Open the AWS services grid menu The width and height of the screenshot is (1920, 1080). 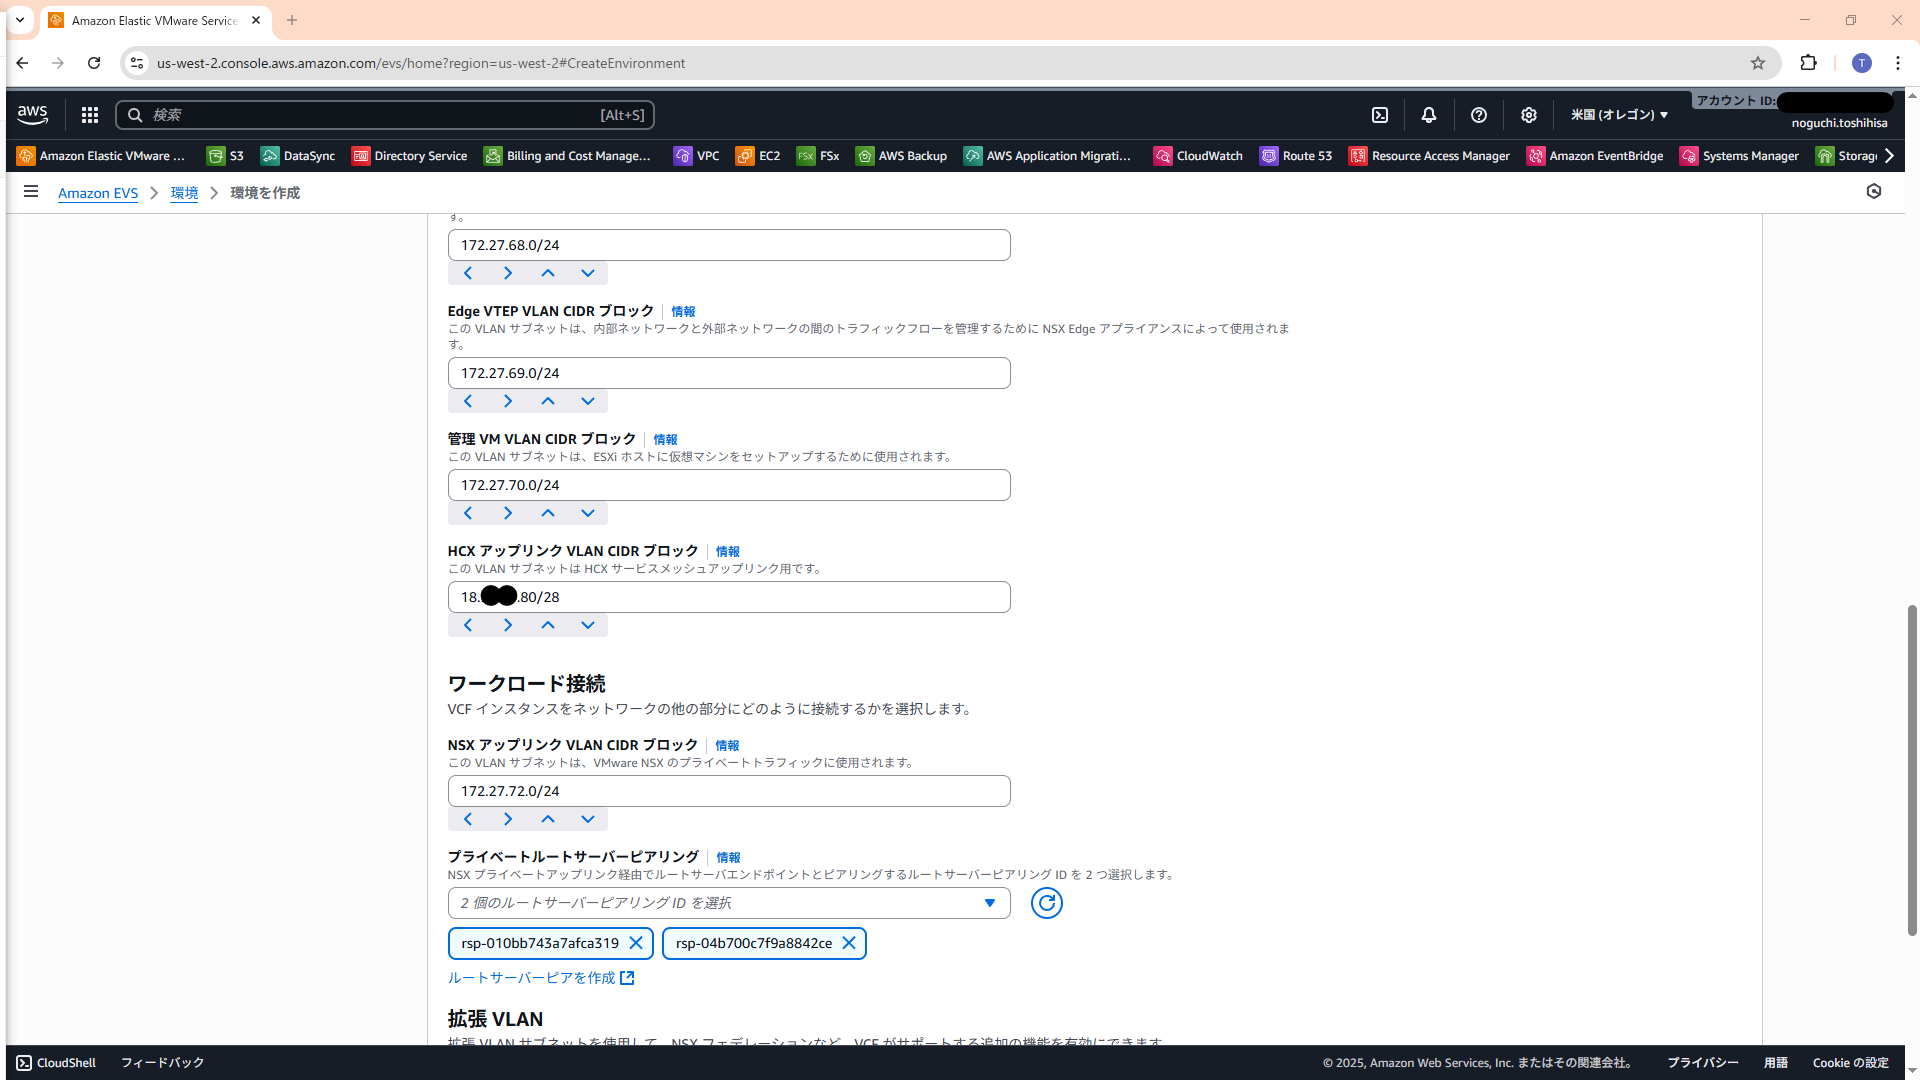tap(90, 115)
